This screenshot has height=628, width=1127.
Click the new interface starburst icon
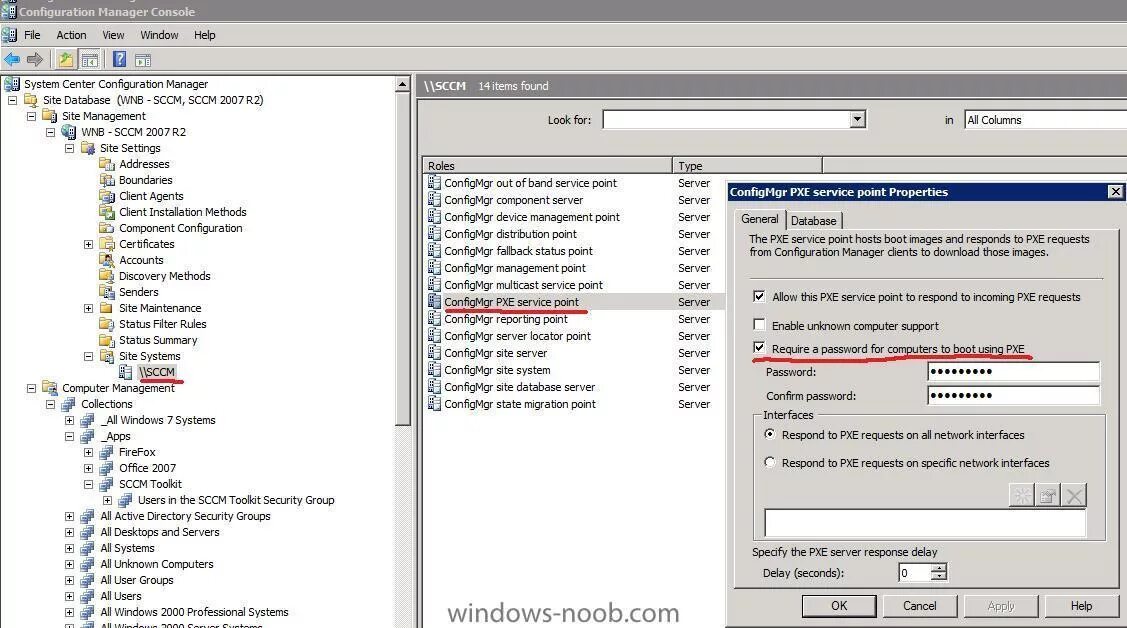[1022, 495]
